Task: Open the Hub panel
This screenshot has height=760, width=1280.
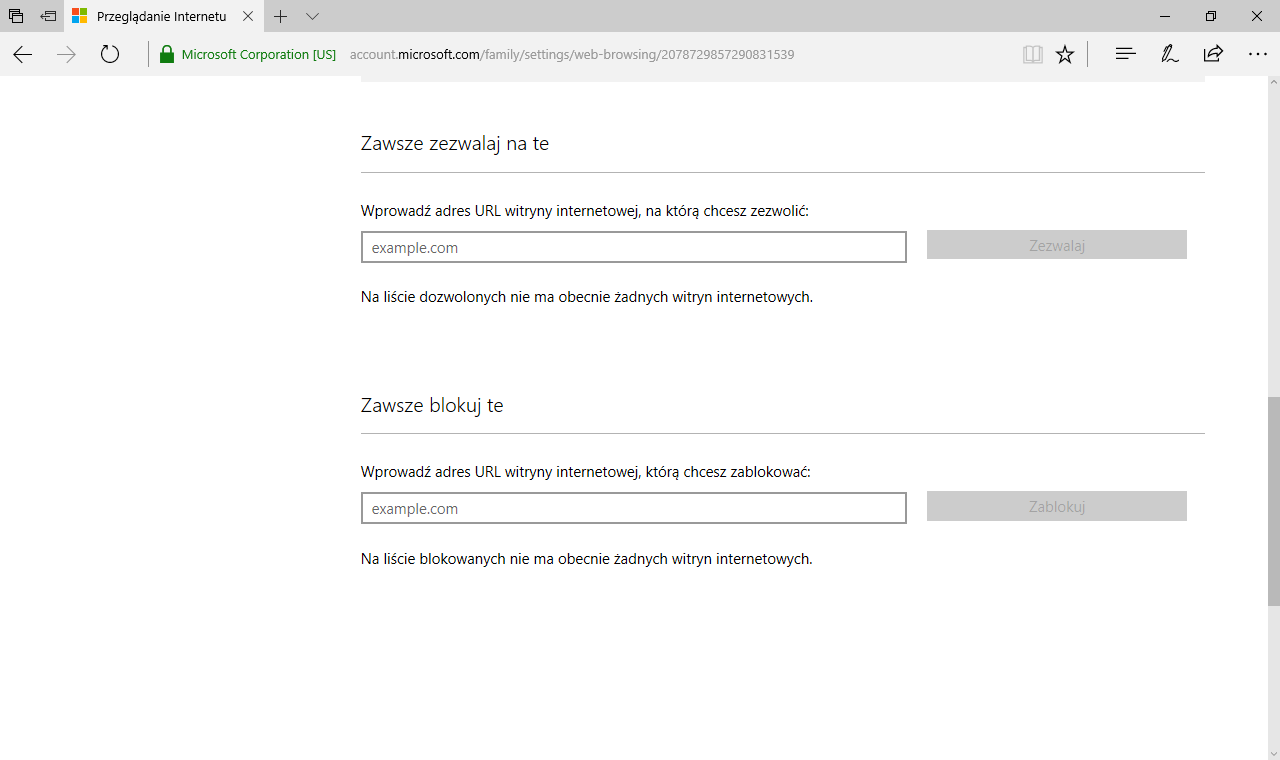Action: point(1125,55)
